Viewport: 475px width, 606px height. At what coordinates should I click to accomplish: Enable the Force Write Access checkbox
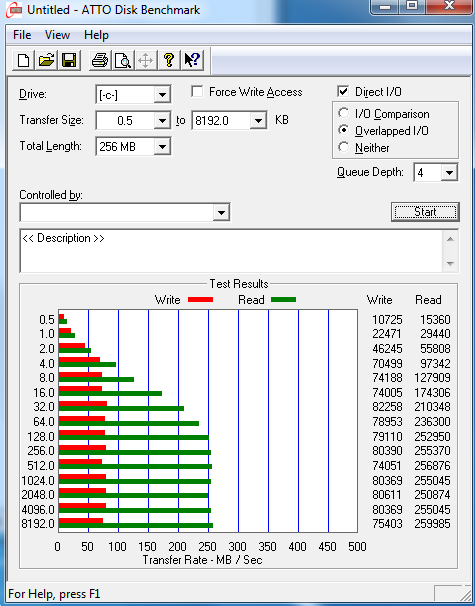(x=197, y=92)
